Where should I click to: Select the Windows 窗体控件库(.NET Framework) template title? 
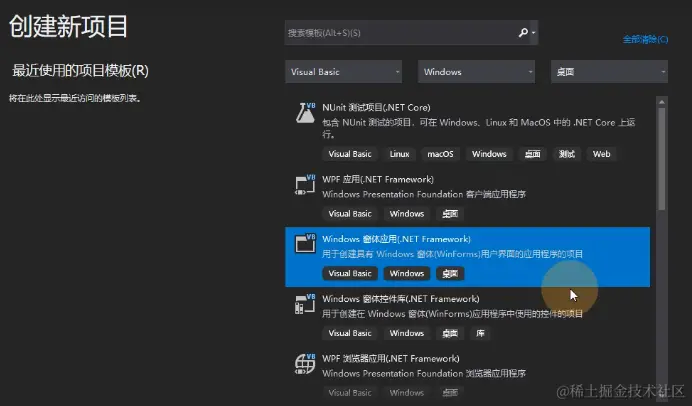401,299
